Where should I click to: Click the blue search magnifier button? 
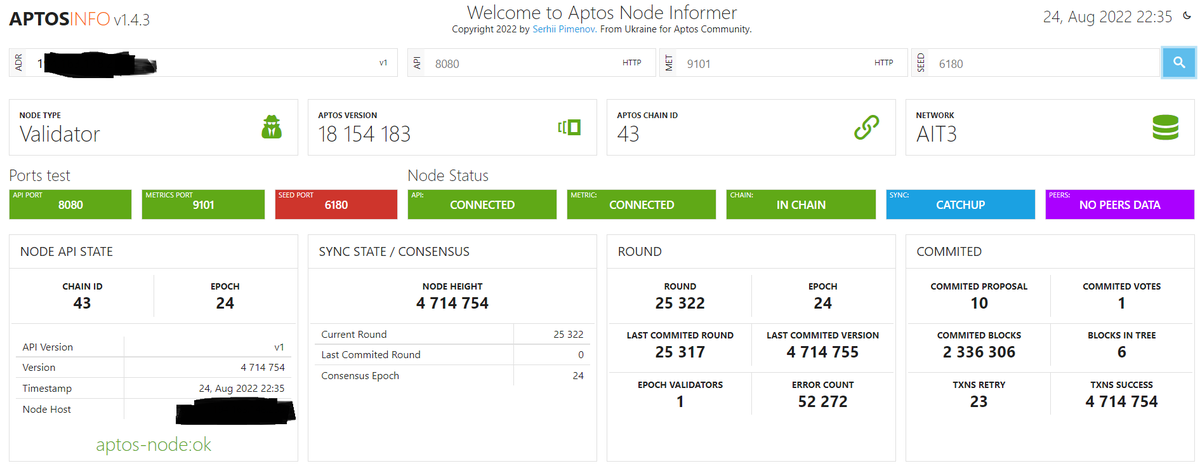[x=1178, y=62]
